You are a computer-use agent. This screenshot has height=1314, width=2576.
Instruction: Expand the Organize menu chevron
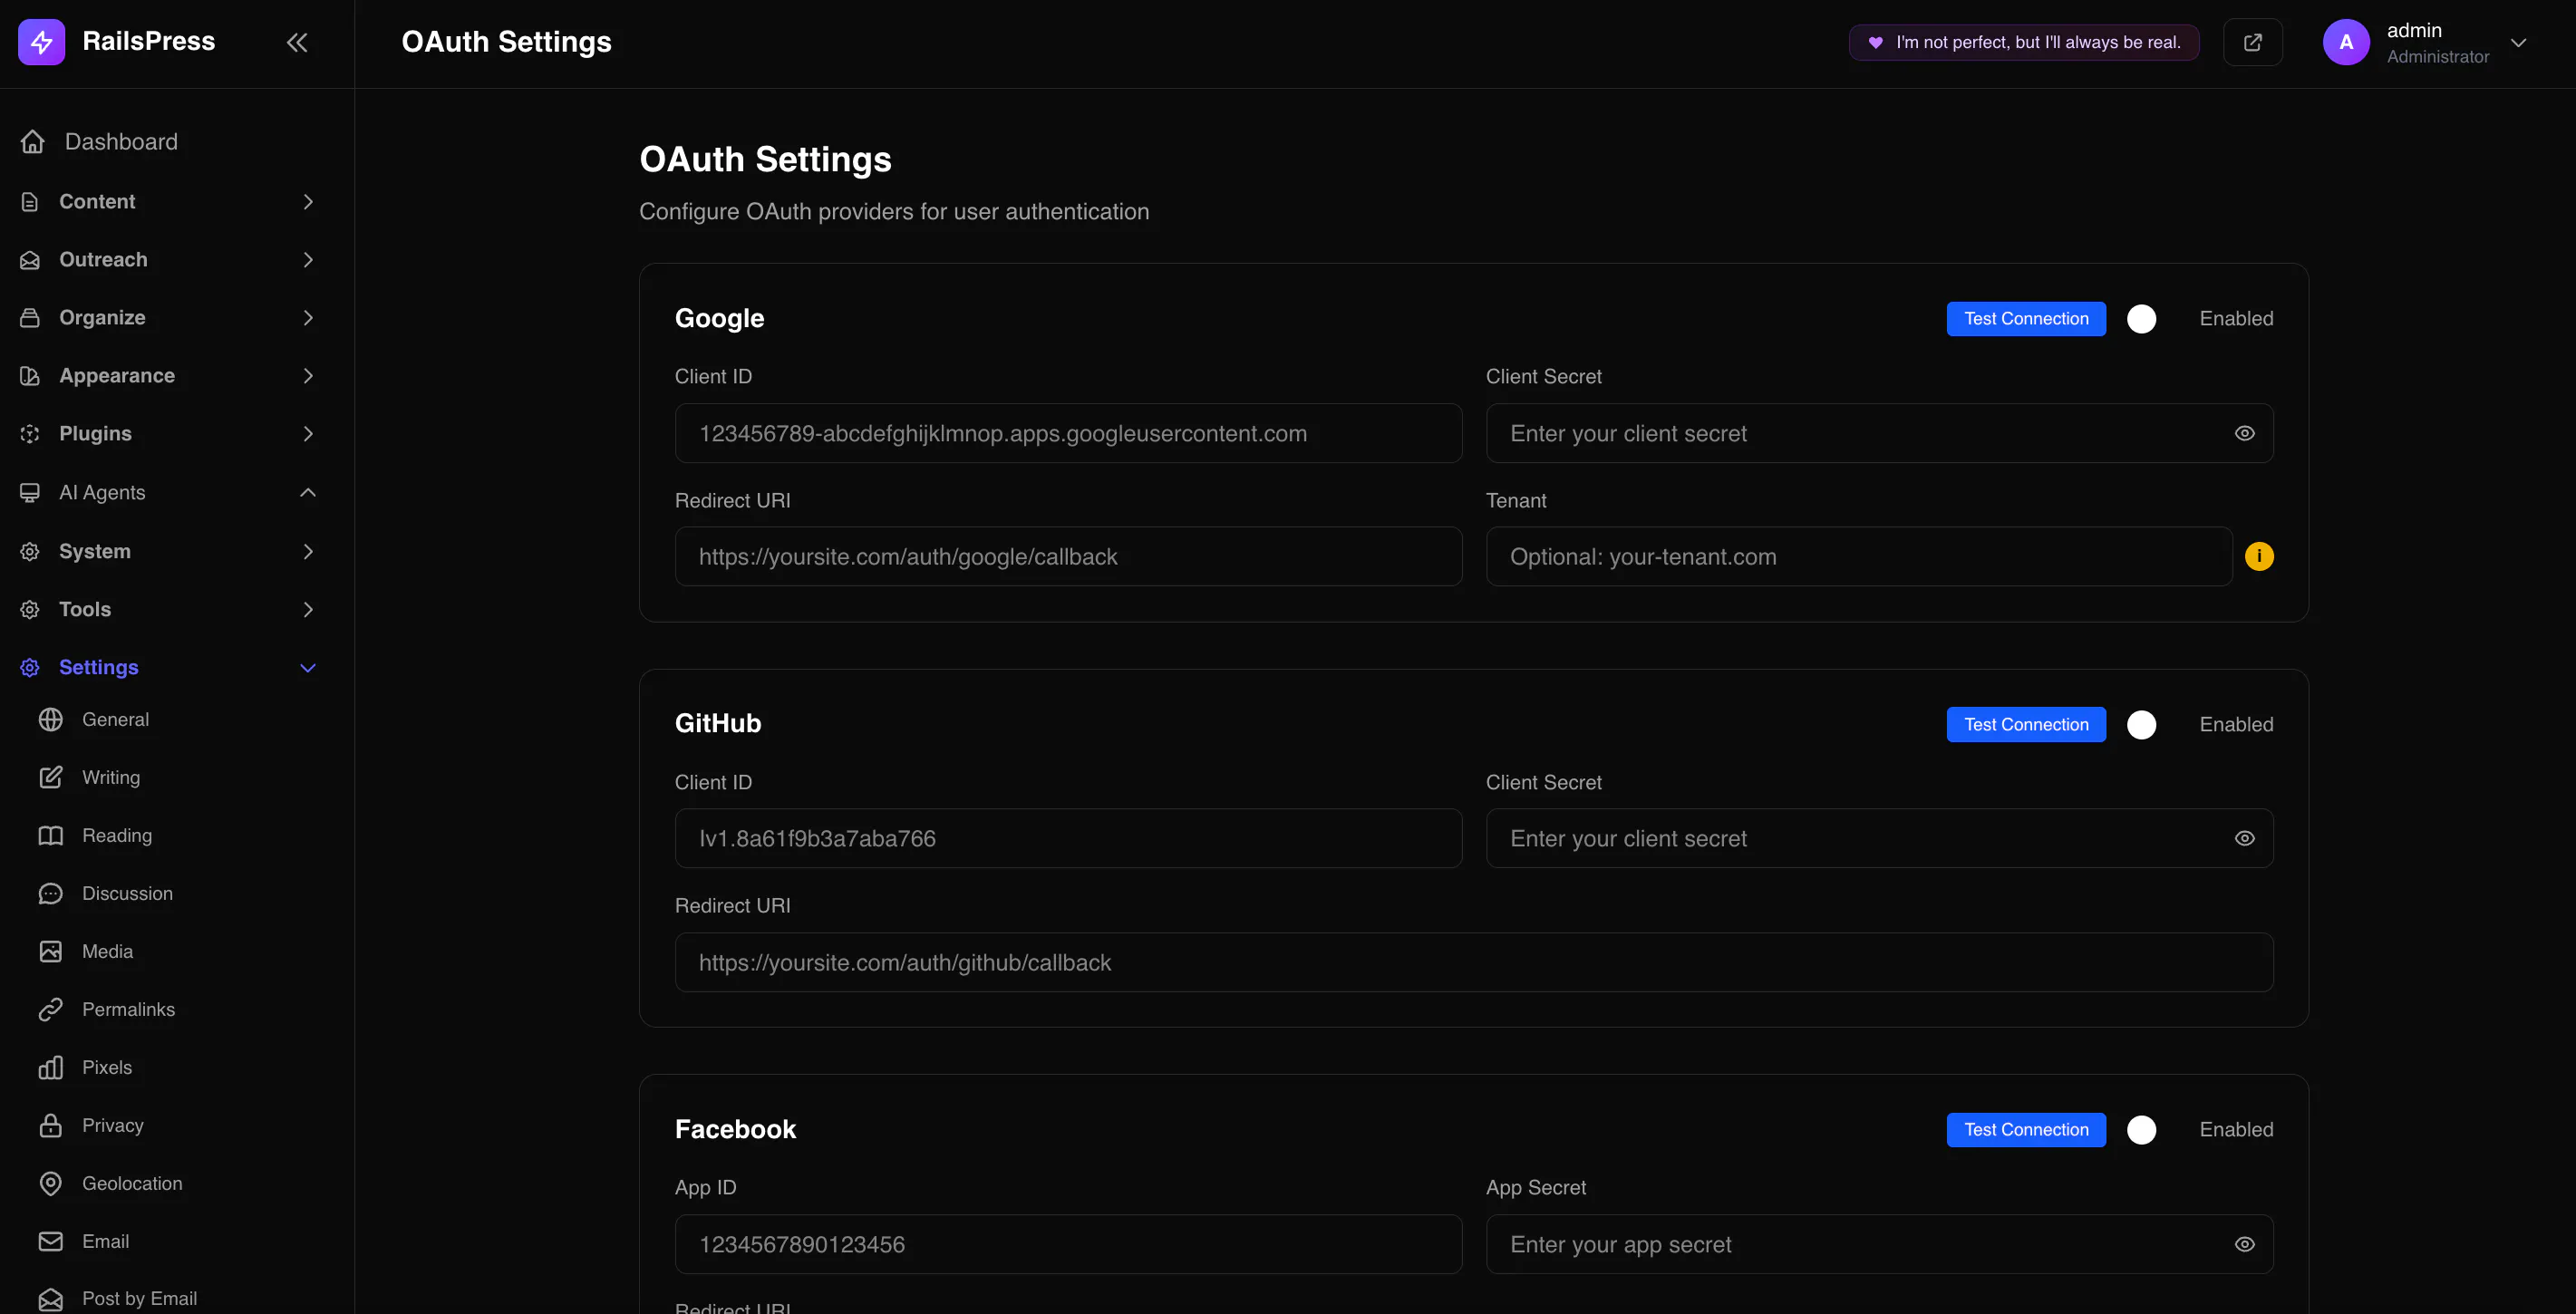[308, 318]
